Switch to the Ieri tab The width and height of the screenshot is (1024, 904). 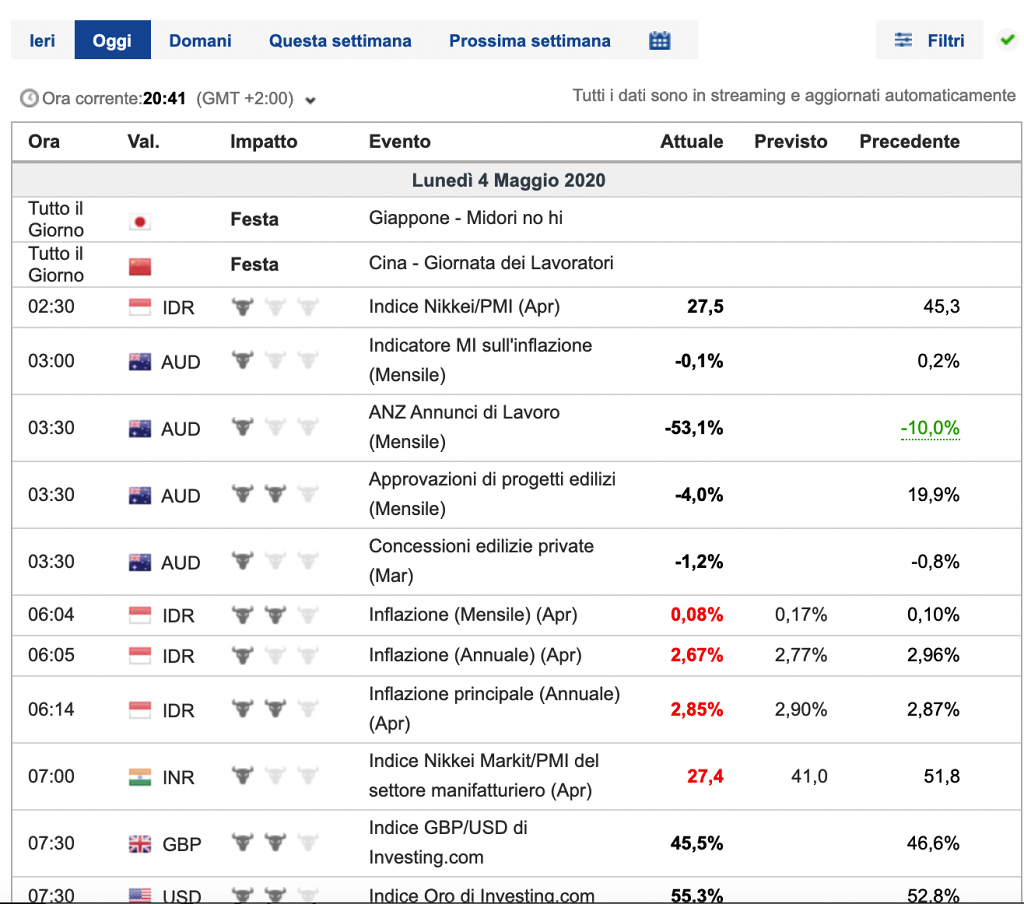(x=42, y=41)
